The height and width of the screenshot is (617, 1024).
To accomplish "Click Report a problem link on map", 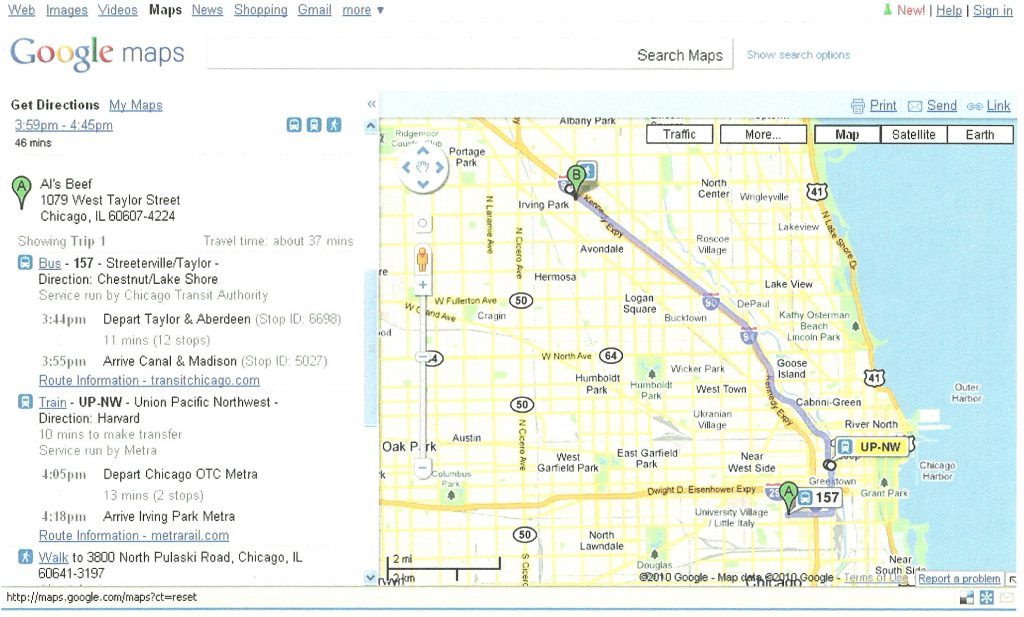I will point(959,578).
